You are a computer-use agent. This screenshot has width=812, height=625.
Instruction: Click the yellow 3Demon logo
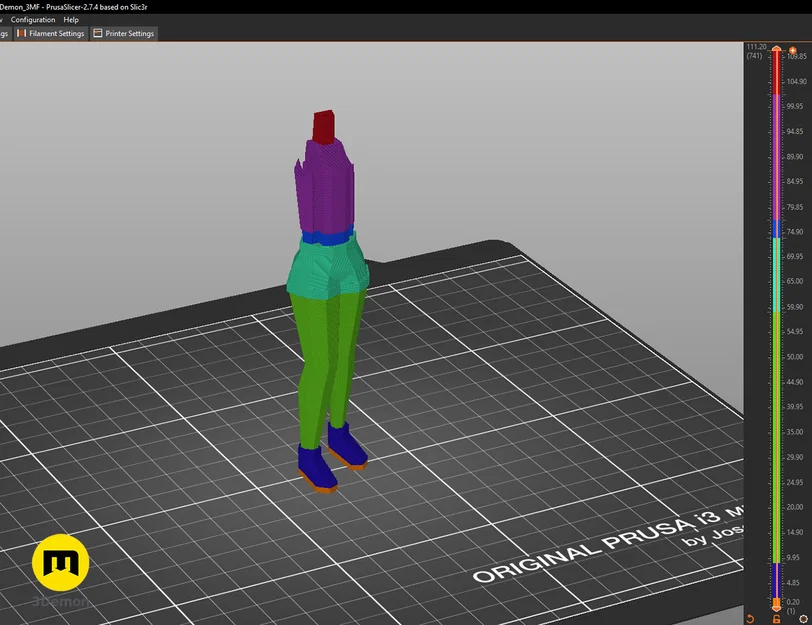coord(62,562)
